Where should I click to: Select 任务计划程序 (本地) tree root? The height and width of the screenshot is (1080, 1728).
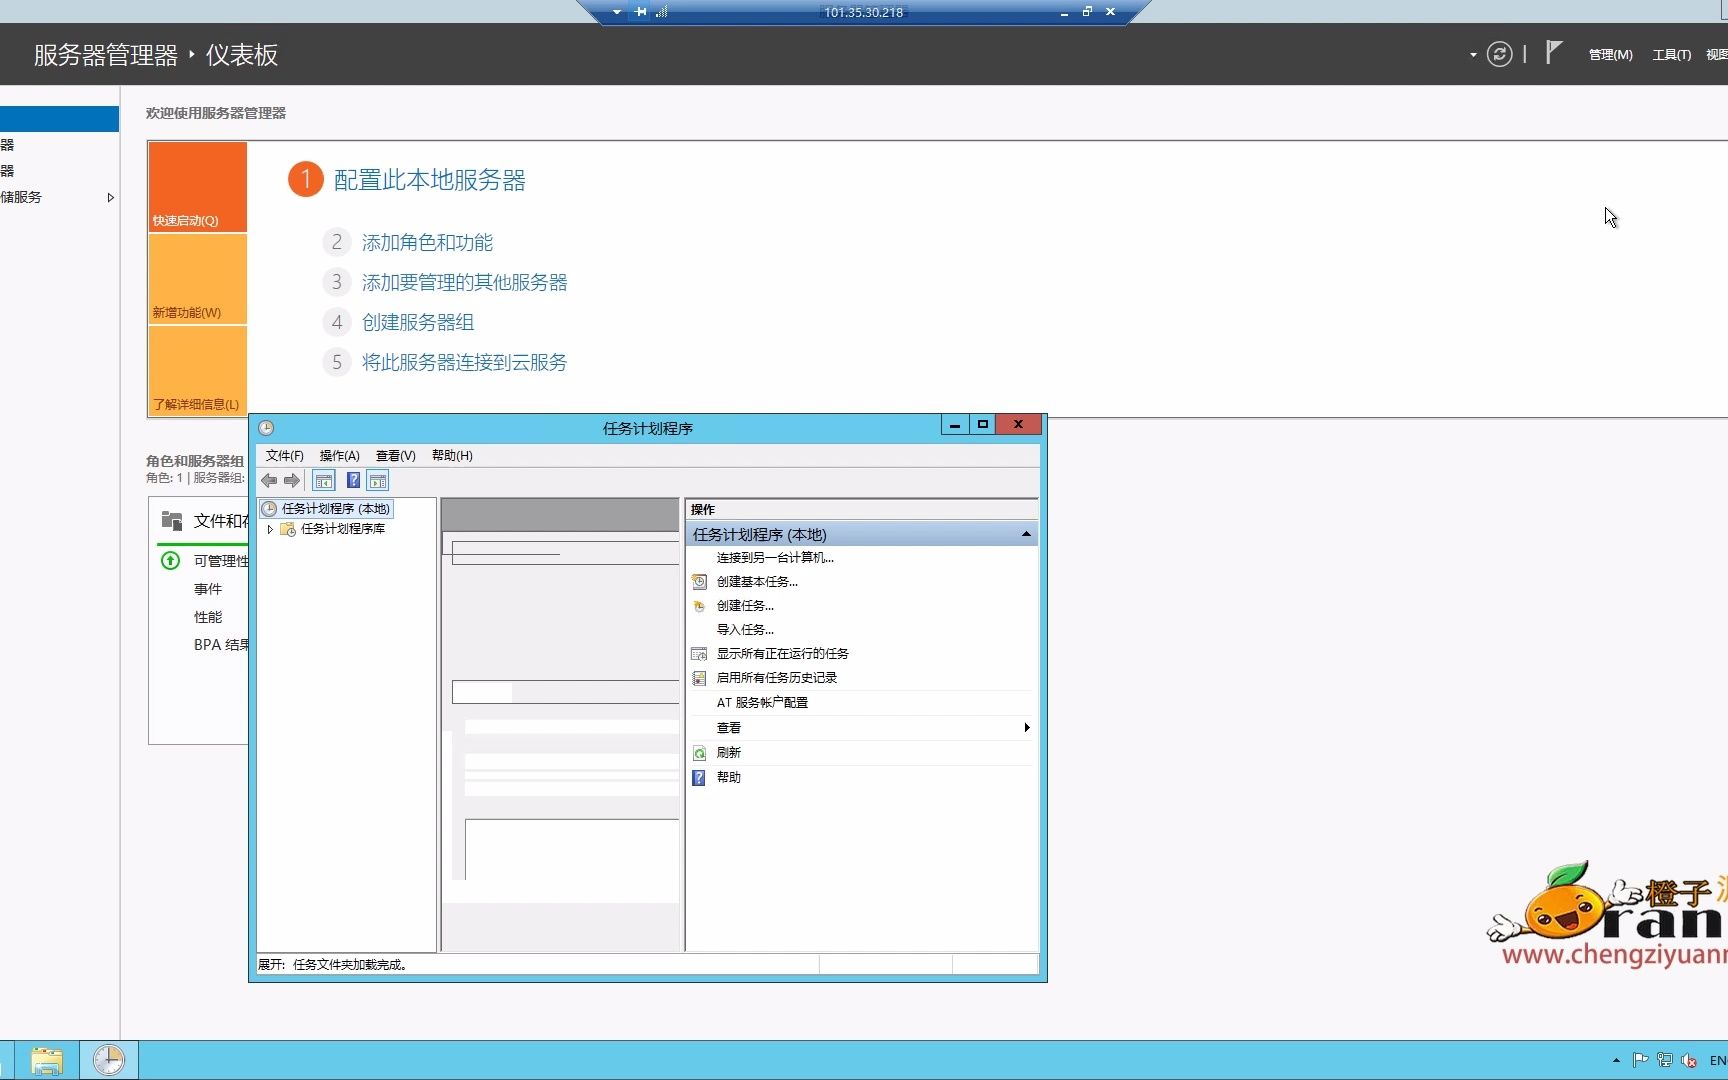tap(335, 509)
